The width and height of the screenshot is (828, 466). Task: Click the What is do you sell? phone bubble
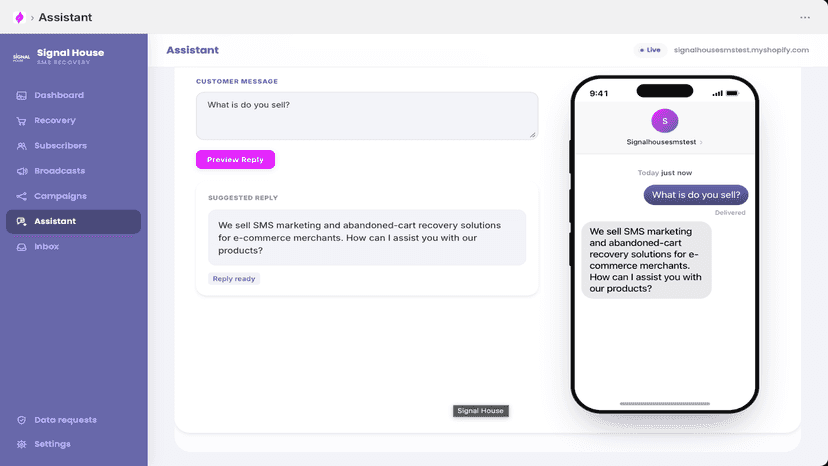tap(696, 195)
